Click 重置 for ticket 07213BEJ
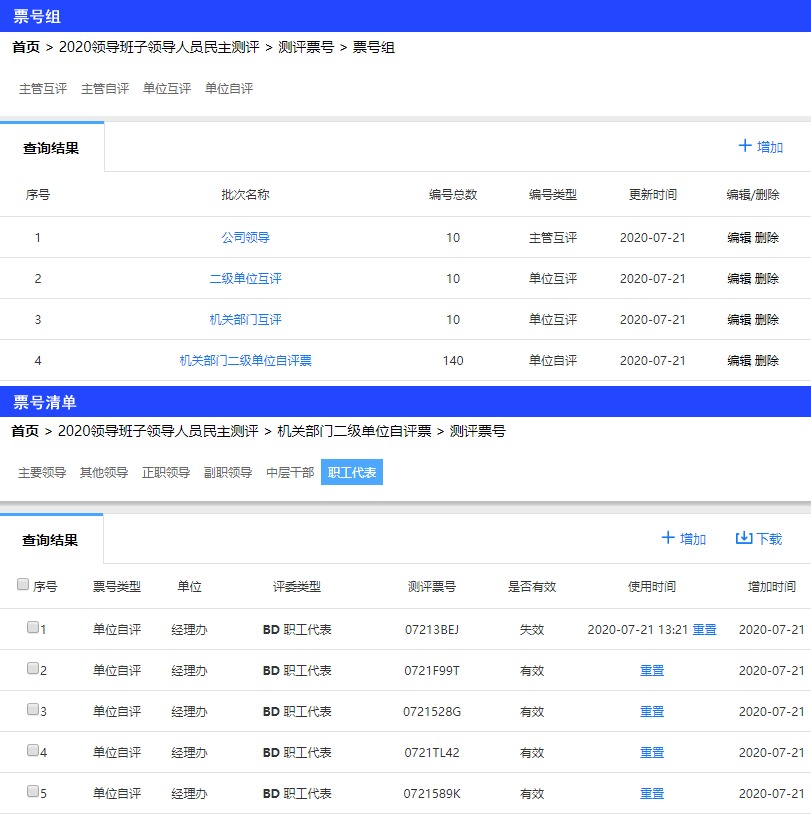The height and width of the screenshot is (815, 811). [x=704, y=629]
